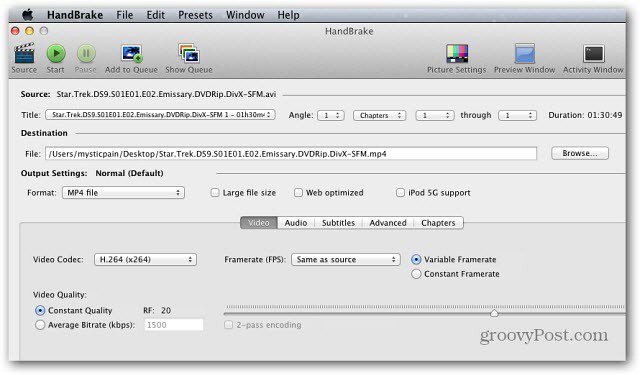This screenshot has height=375, width=640.
Task: Open the File menu
Action: (124, 15)
